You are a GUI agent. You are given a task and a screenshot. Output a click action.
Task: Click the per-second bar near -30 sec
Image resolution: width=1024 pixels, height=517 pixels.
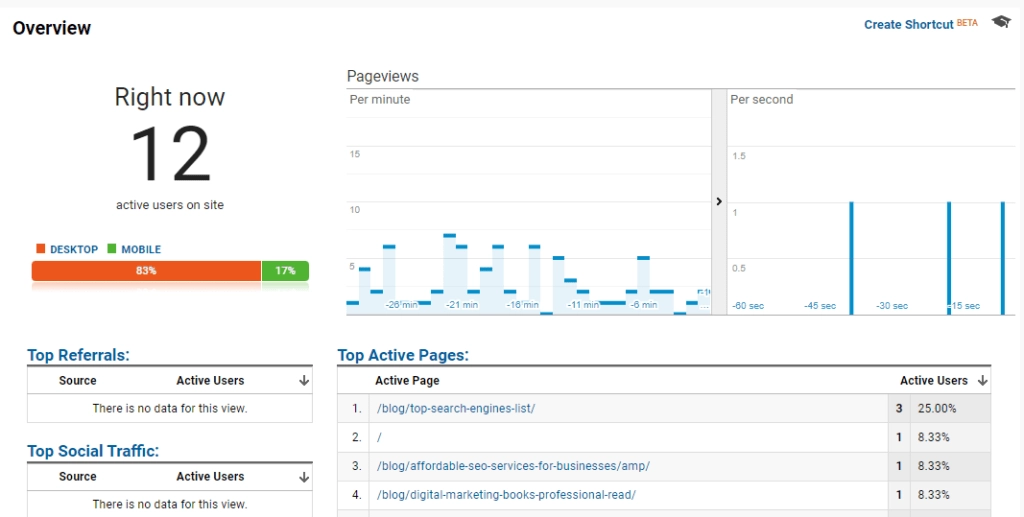[851, 259]
